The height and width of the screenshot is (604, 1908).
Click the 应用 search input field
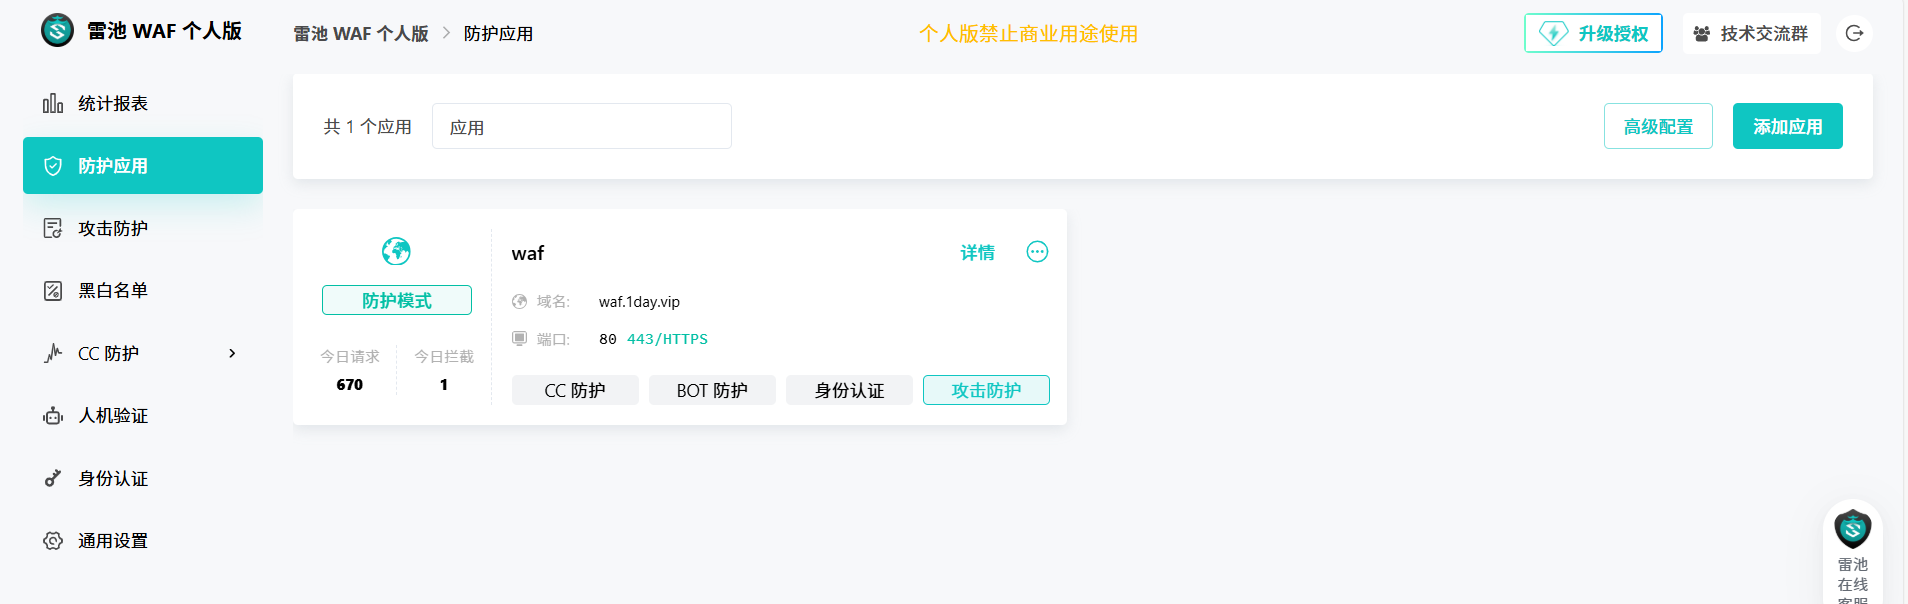(x=581, y=125)
